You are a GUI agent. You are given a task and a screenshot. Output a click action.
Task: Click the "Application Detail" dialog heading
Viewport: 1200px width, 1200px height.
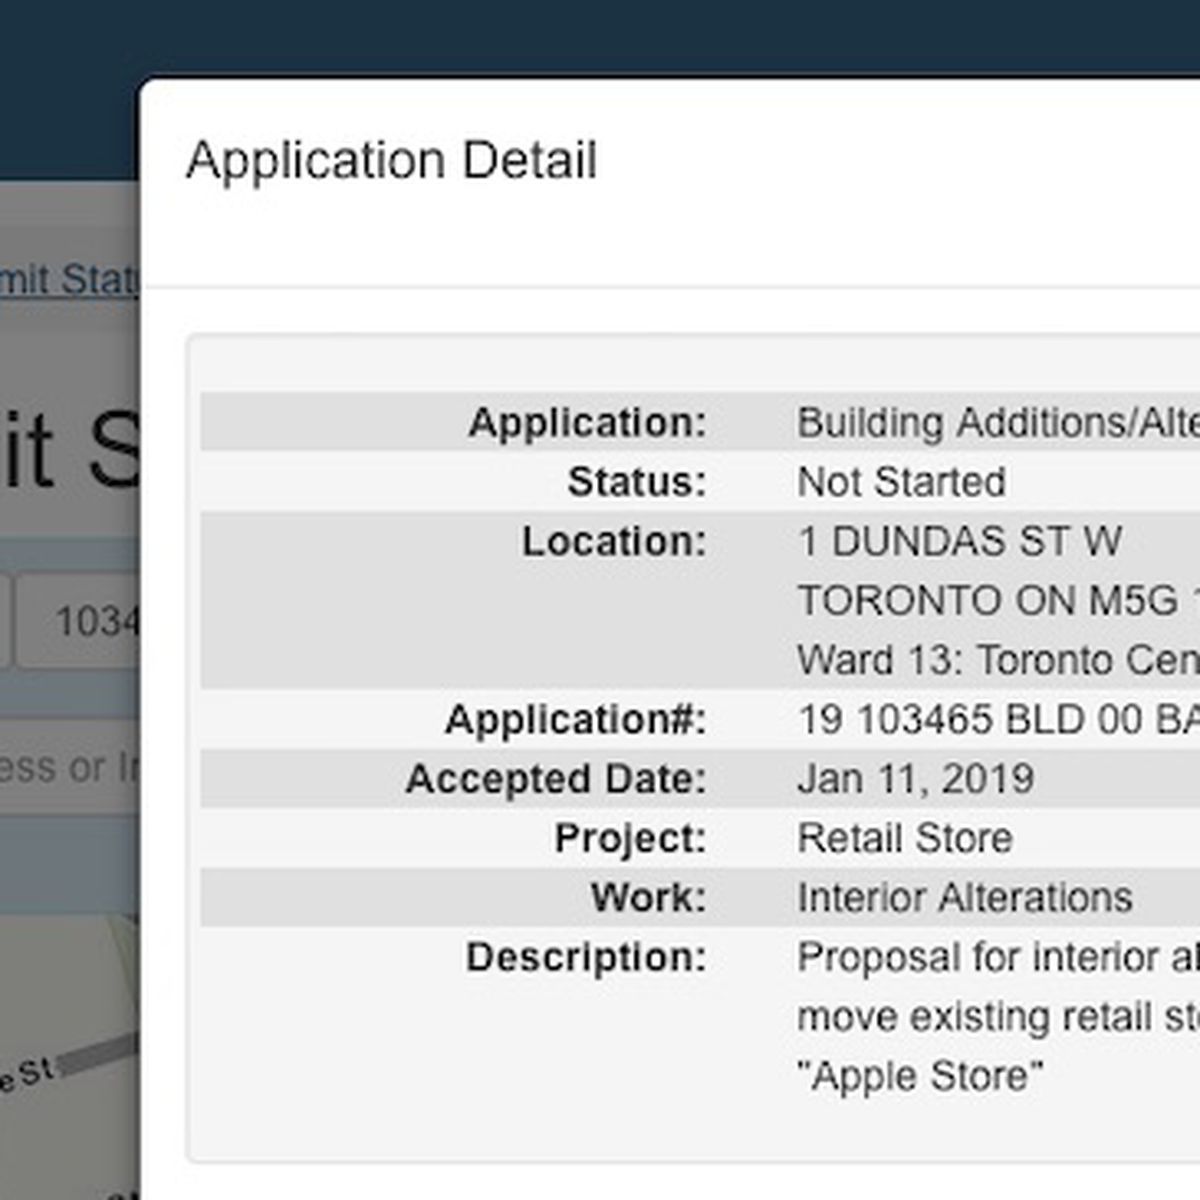391,161
